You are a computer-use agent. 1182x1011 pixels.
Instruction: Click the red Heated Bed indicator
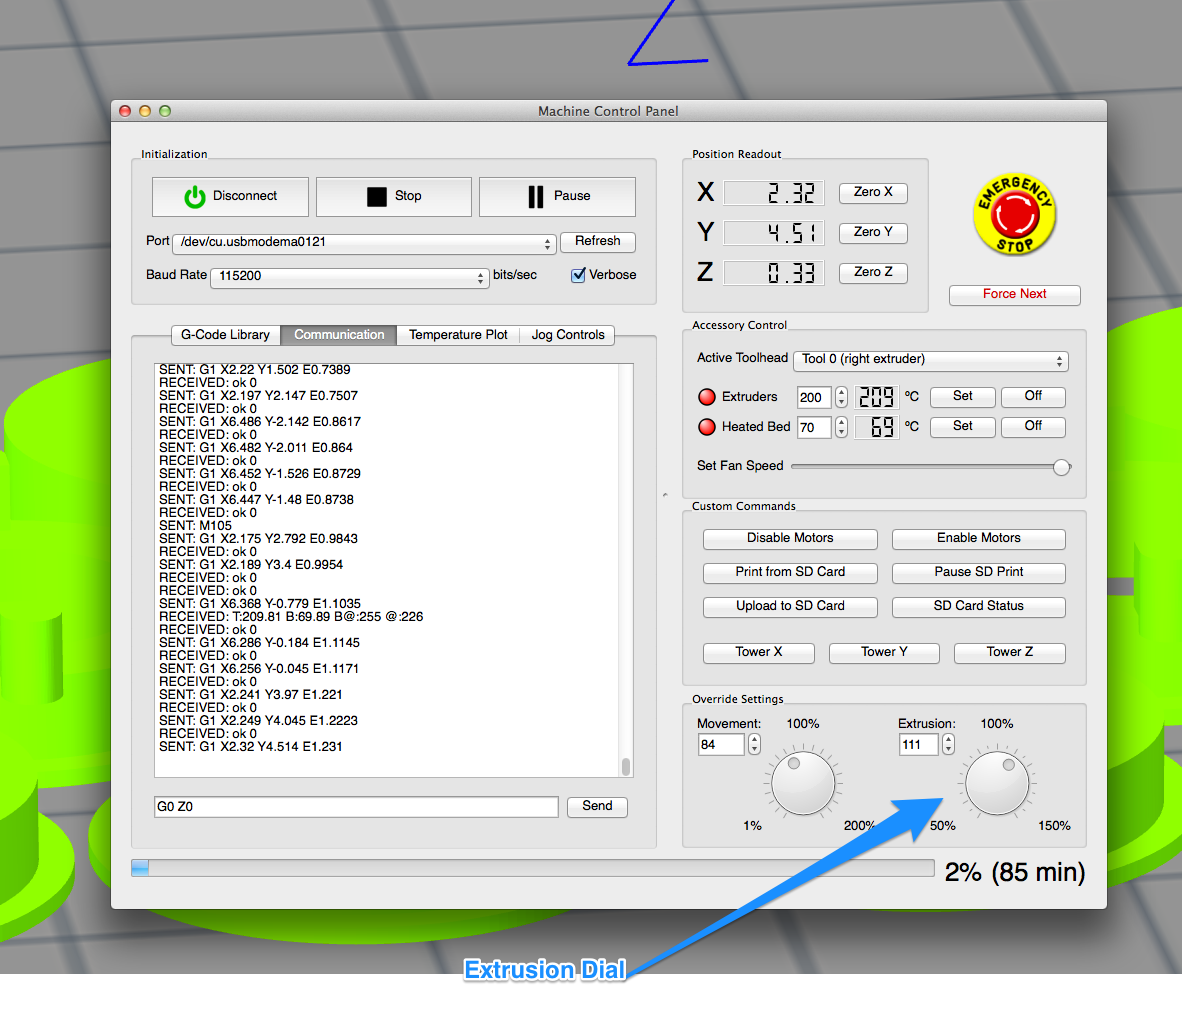[x=707, y=427]
